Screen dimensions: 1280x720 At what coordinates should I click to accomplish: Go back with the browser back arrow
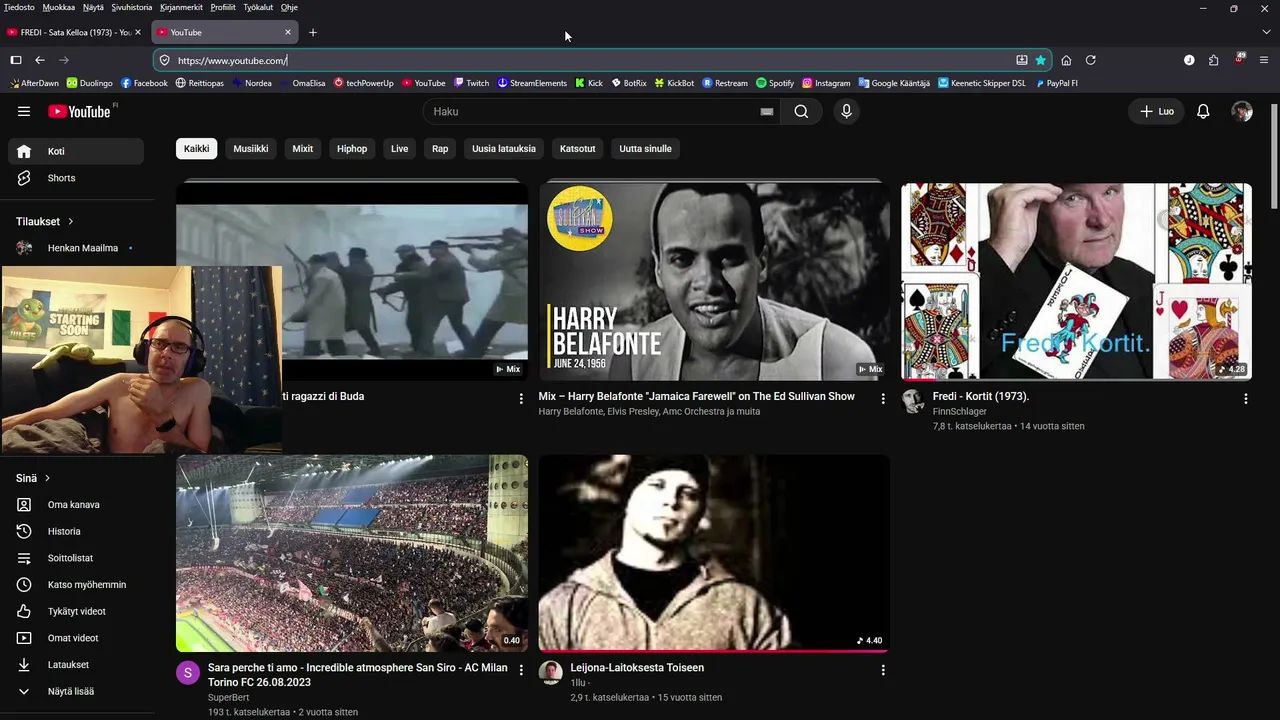[40, 60]
